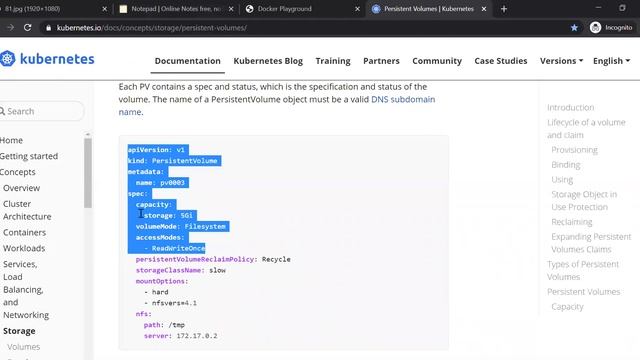Jump to Provisioning section
This screenshot has width=640, height=360.
point(574,150)
